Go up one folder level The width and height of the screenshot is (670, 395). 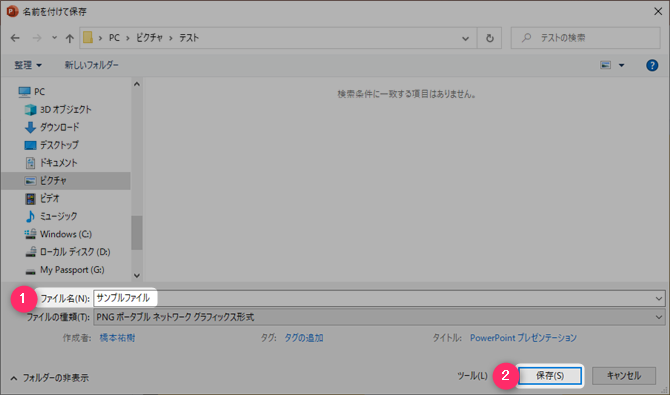(x=70, y=38)
